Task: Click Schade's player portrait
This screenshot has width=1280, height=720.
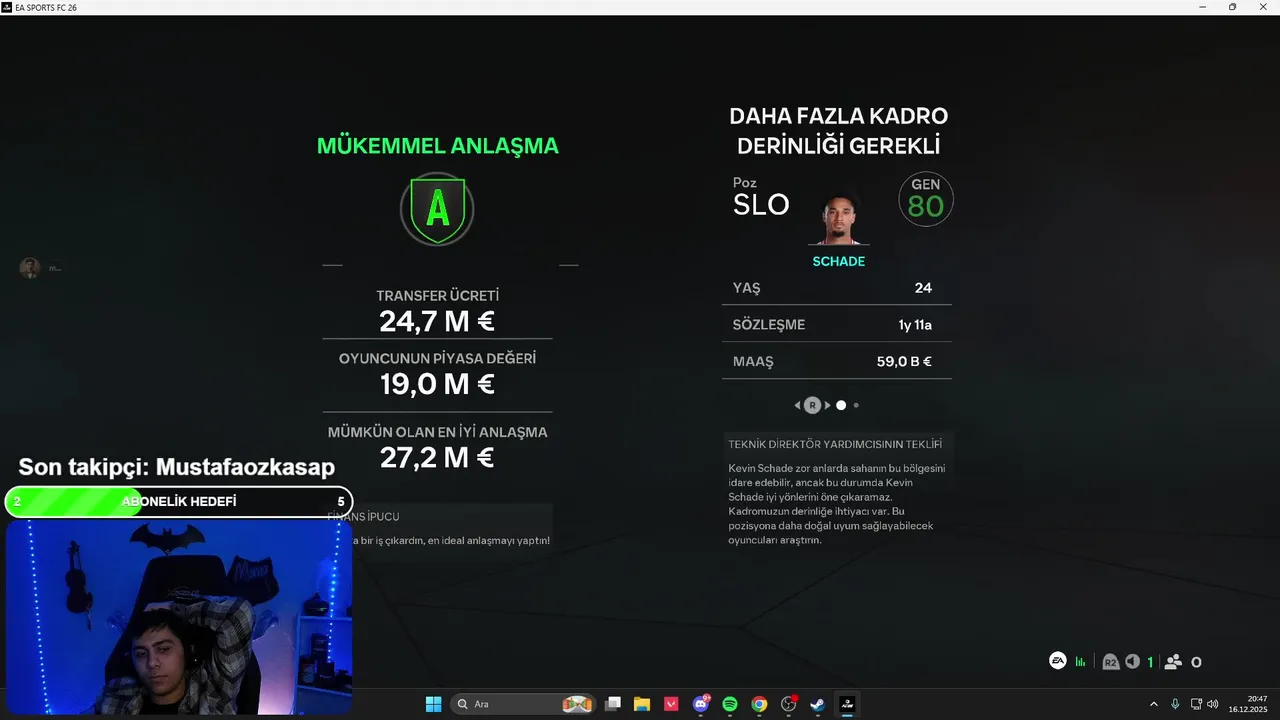Action: pos(838,217)
